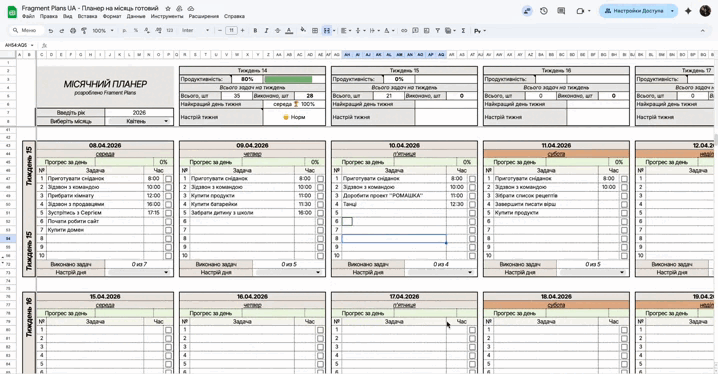Check off Приготувати сніданок on 08.04.2026
718x374 pixels.
pos(168,179)
